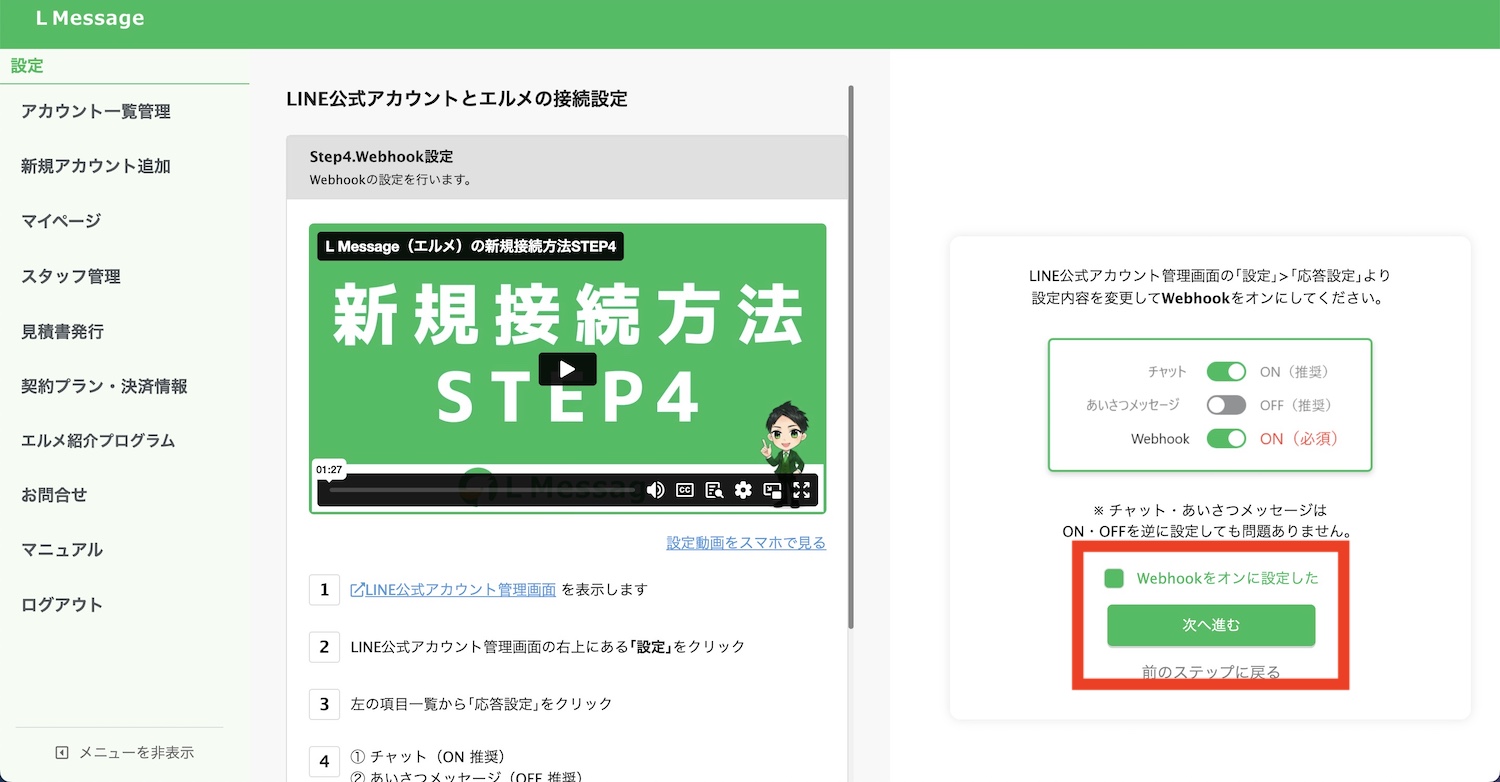Play the STEP4 tutorial video
This screenshot has width=1500, height=782.
(567, 369)
